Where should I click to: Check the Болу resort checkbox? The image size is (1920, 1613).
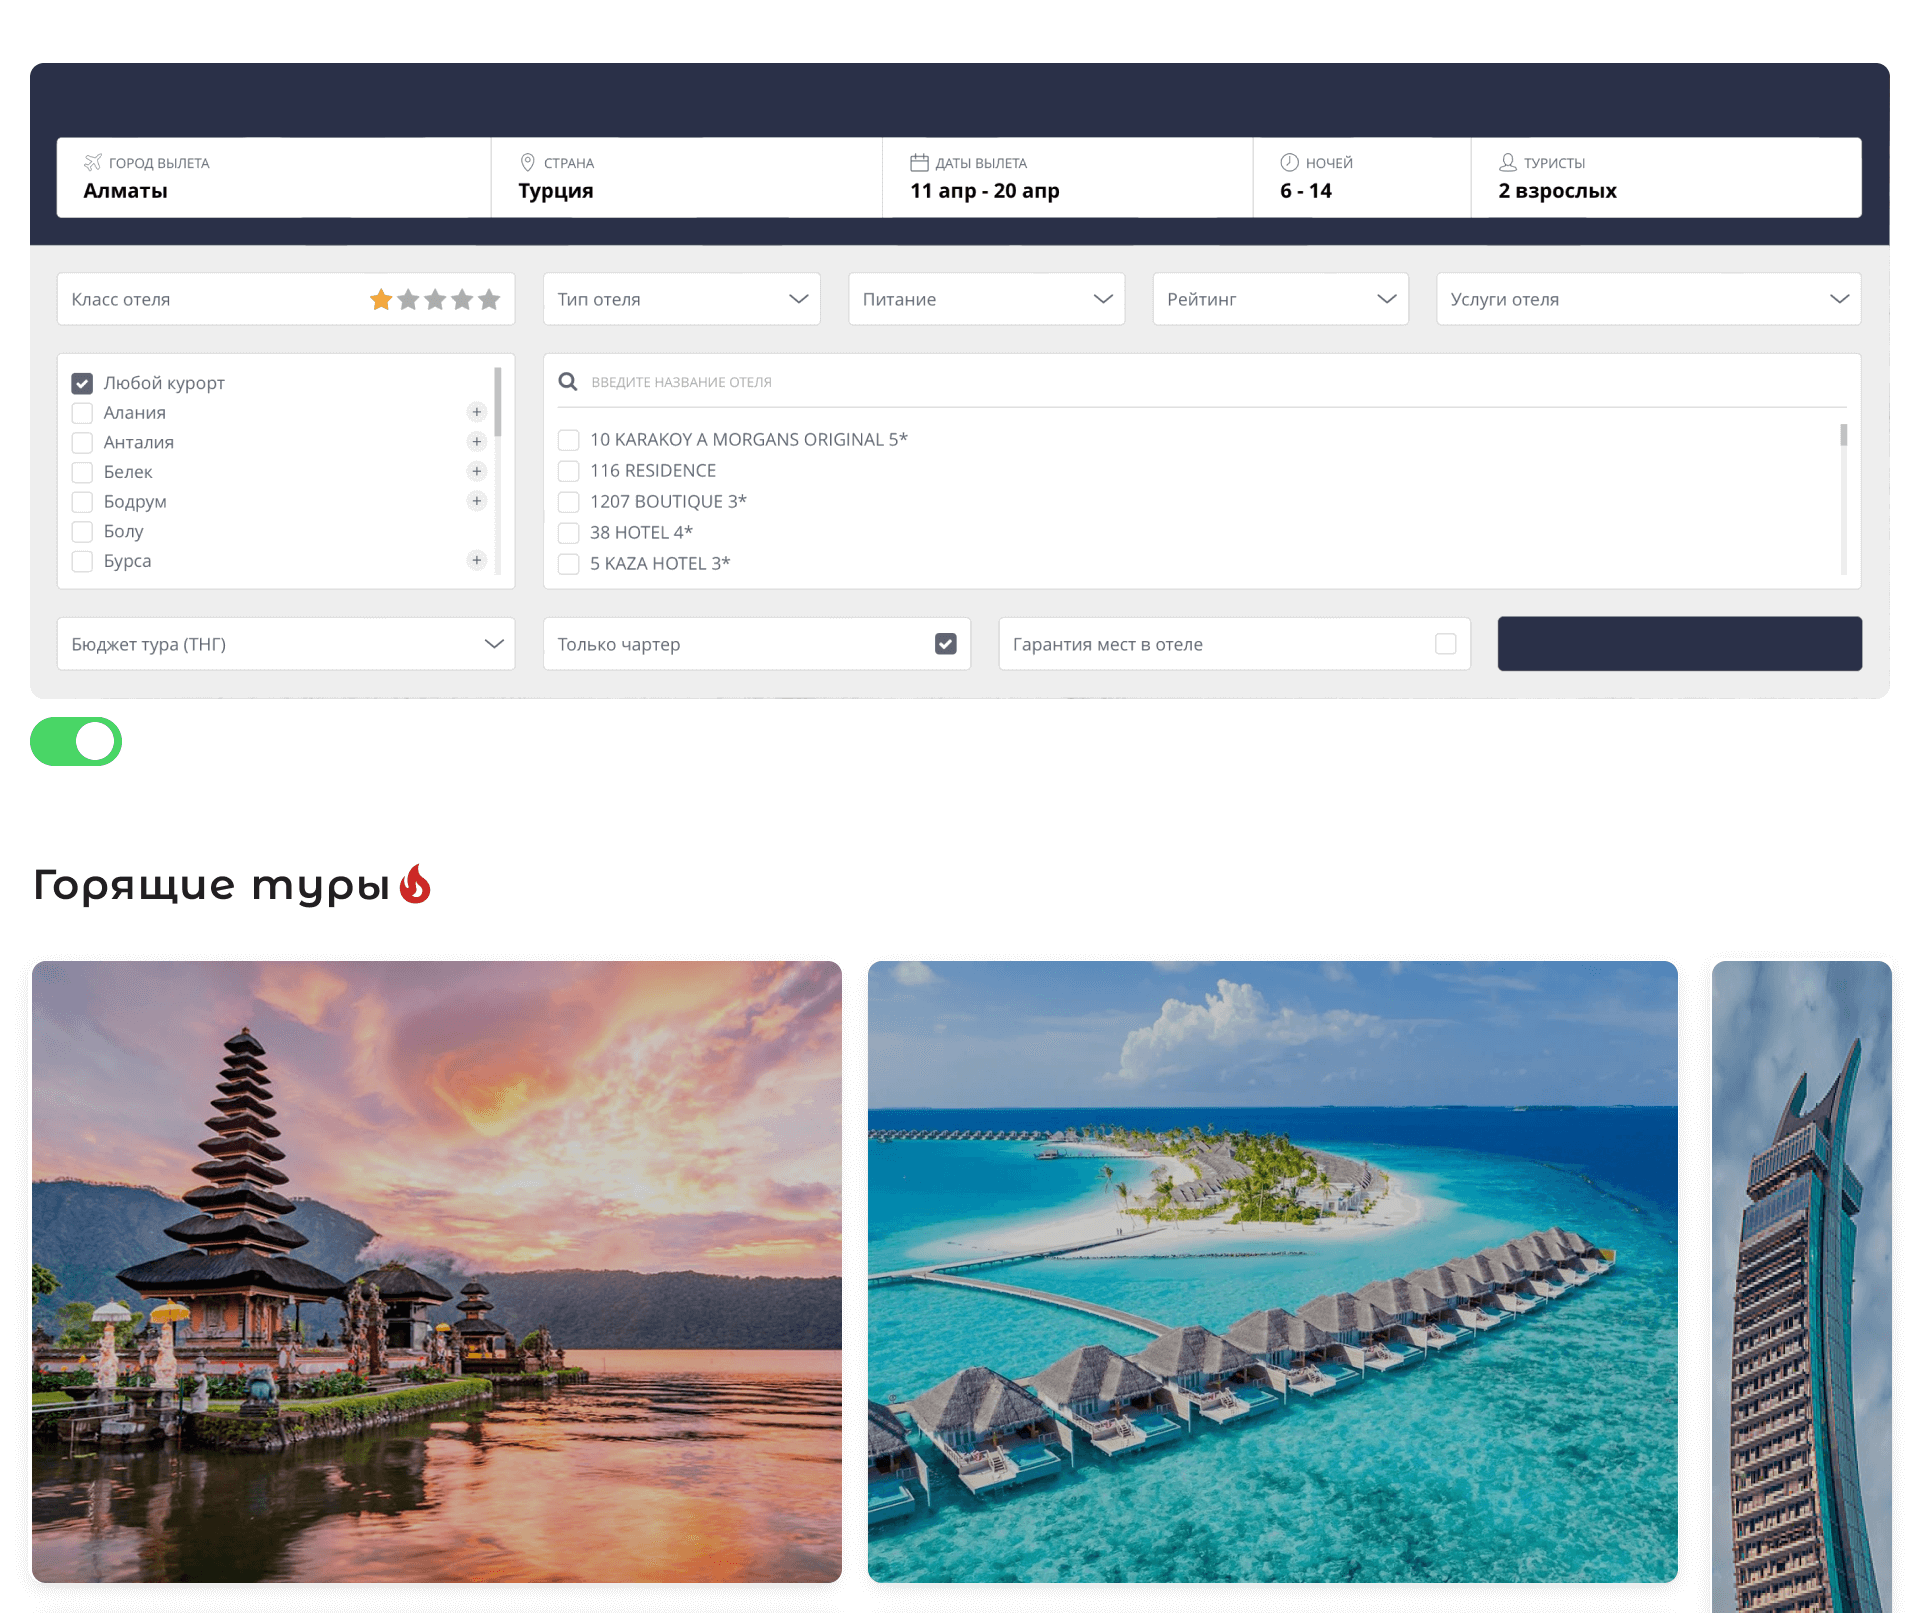click(82, 531)
